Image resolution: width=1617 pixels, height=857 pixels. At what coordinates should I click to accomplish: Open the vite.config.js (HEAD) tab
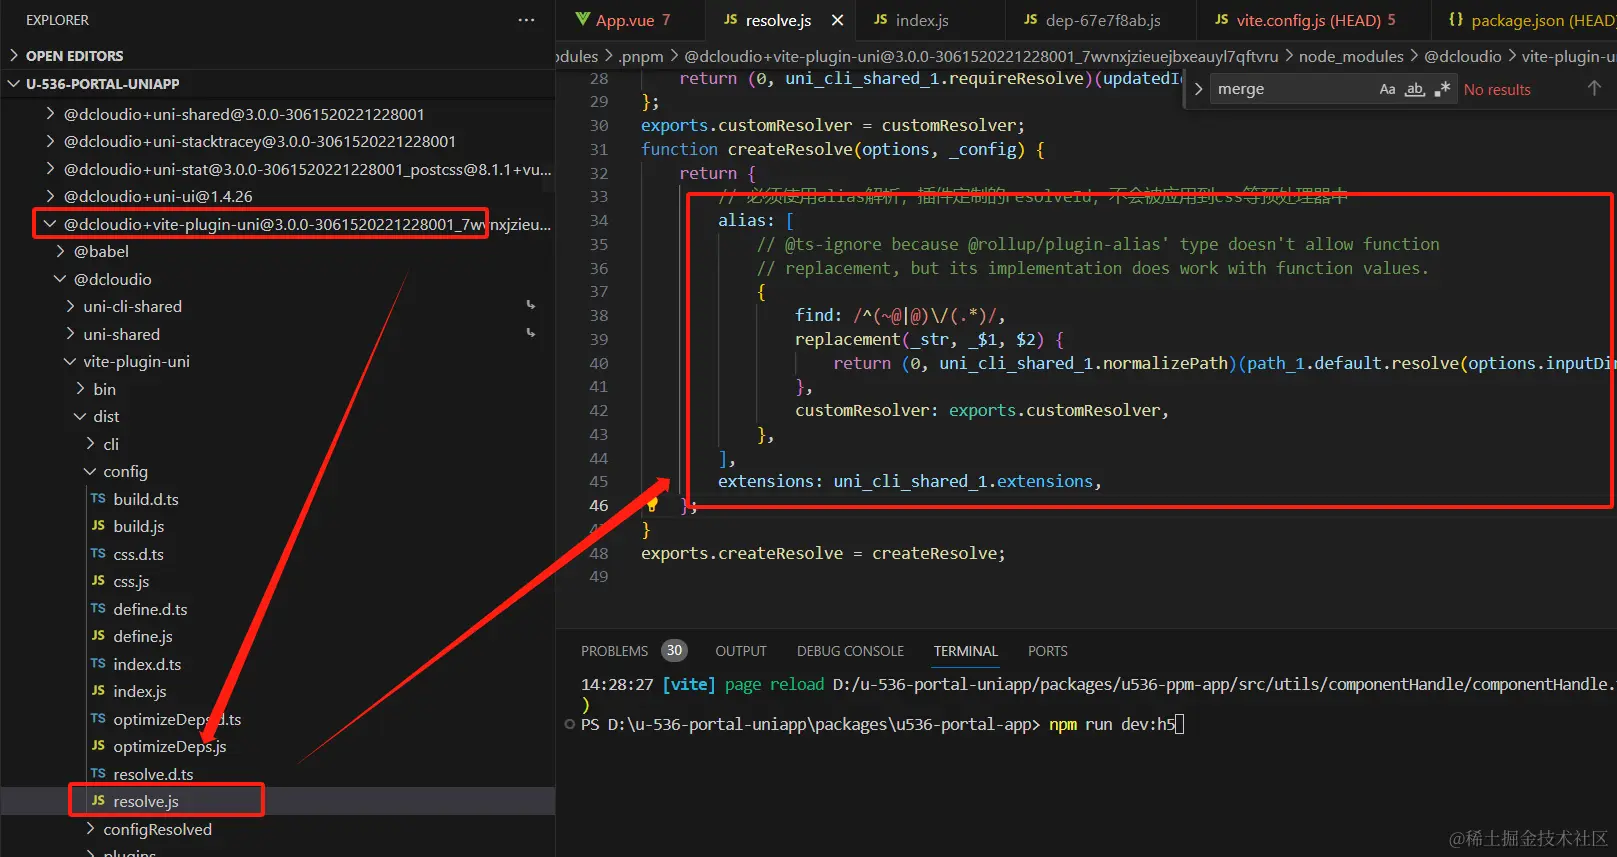tap(1315, 20)
